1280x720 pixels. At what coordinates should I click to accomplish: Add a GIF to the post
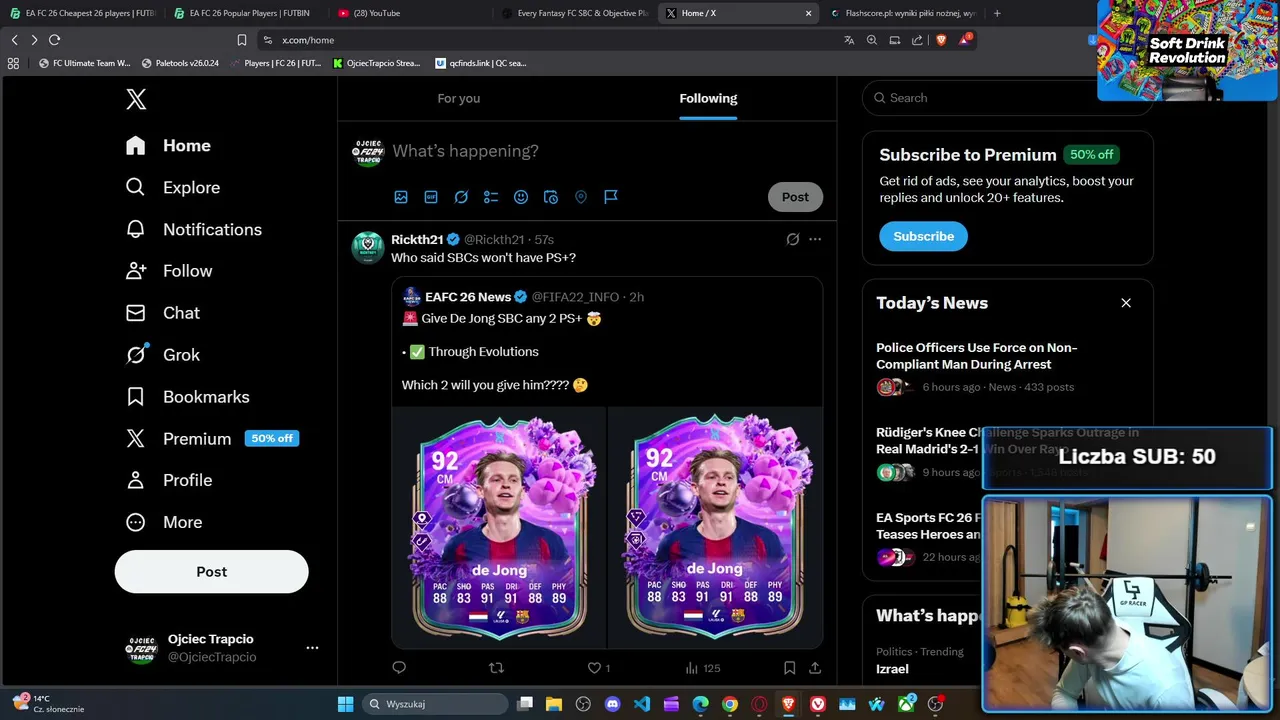click(x=431, y=197)
